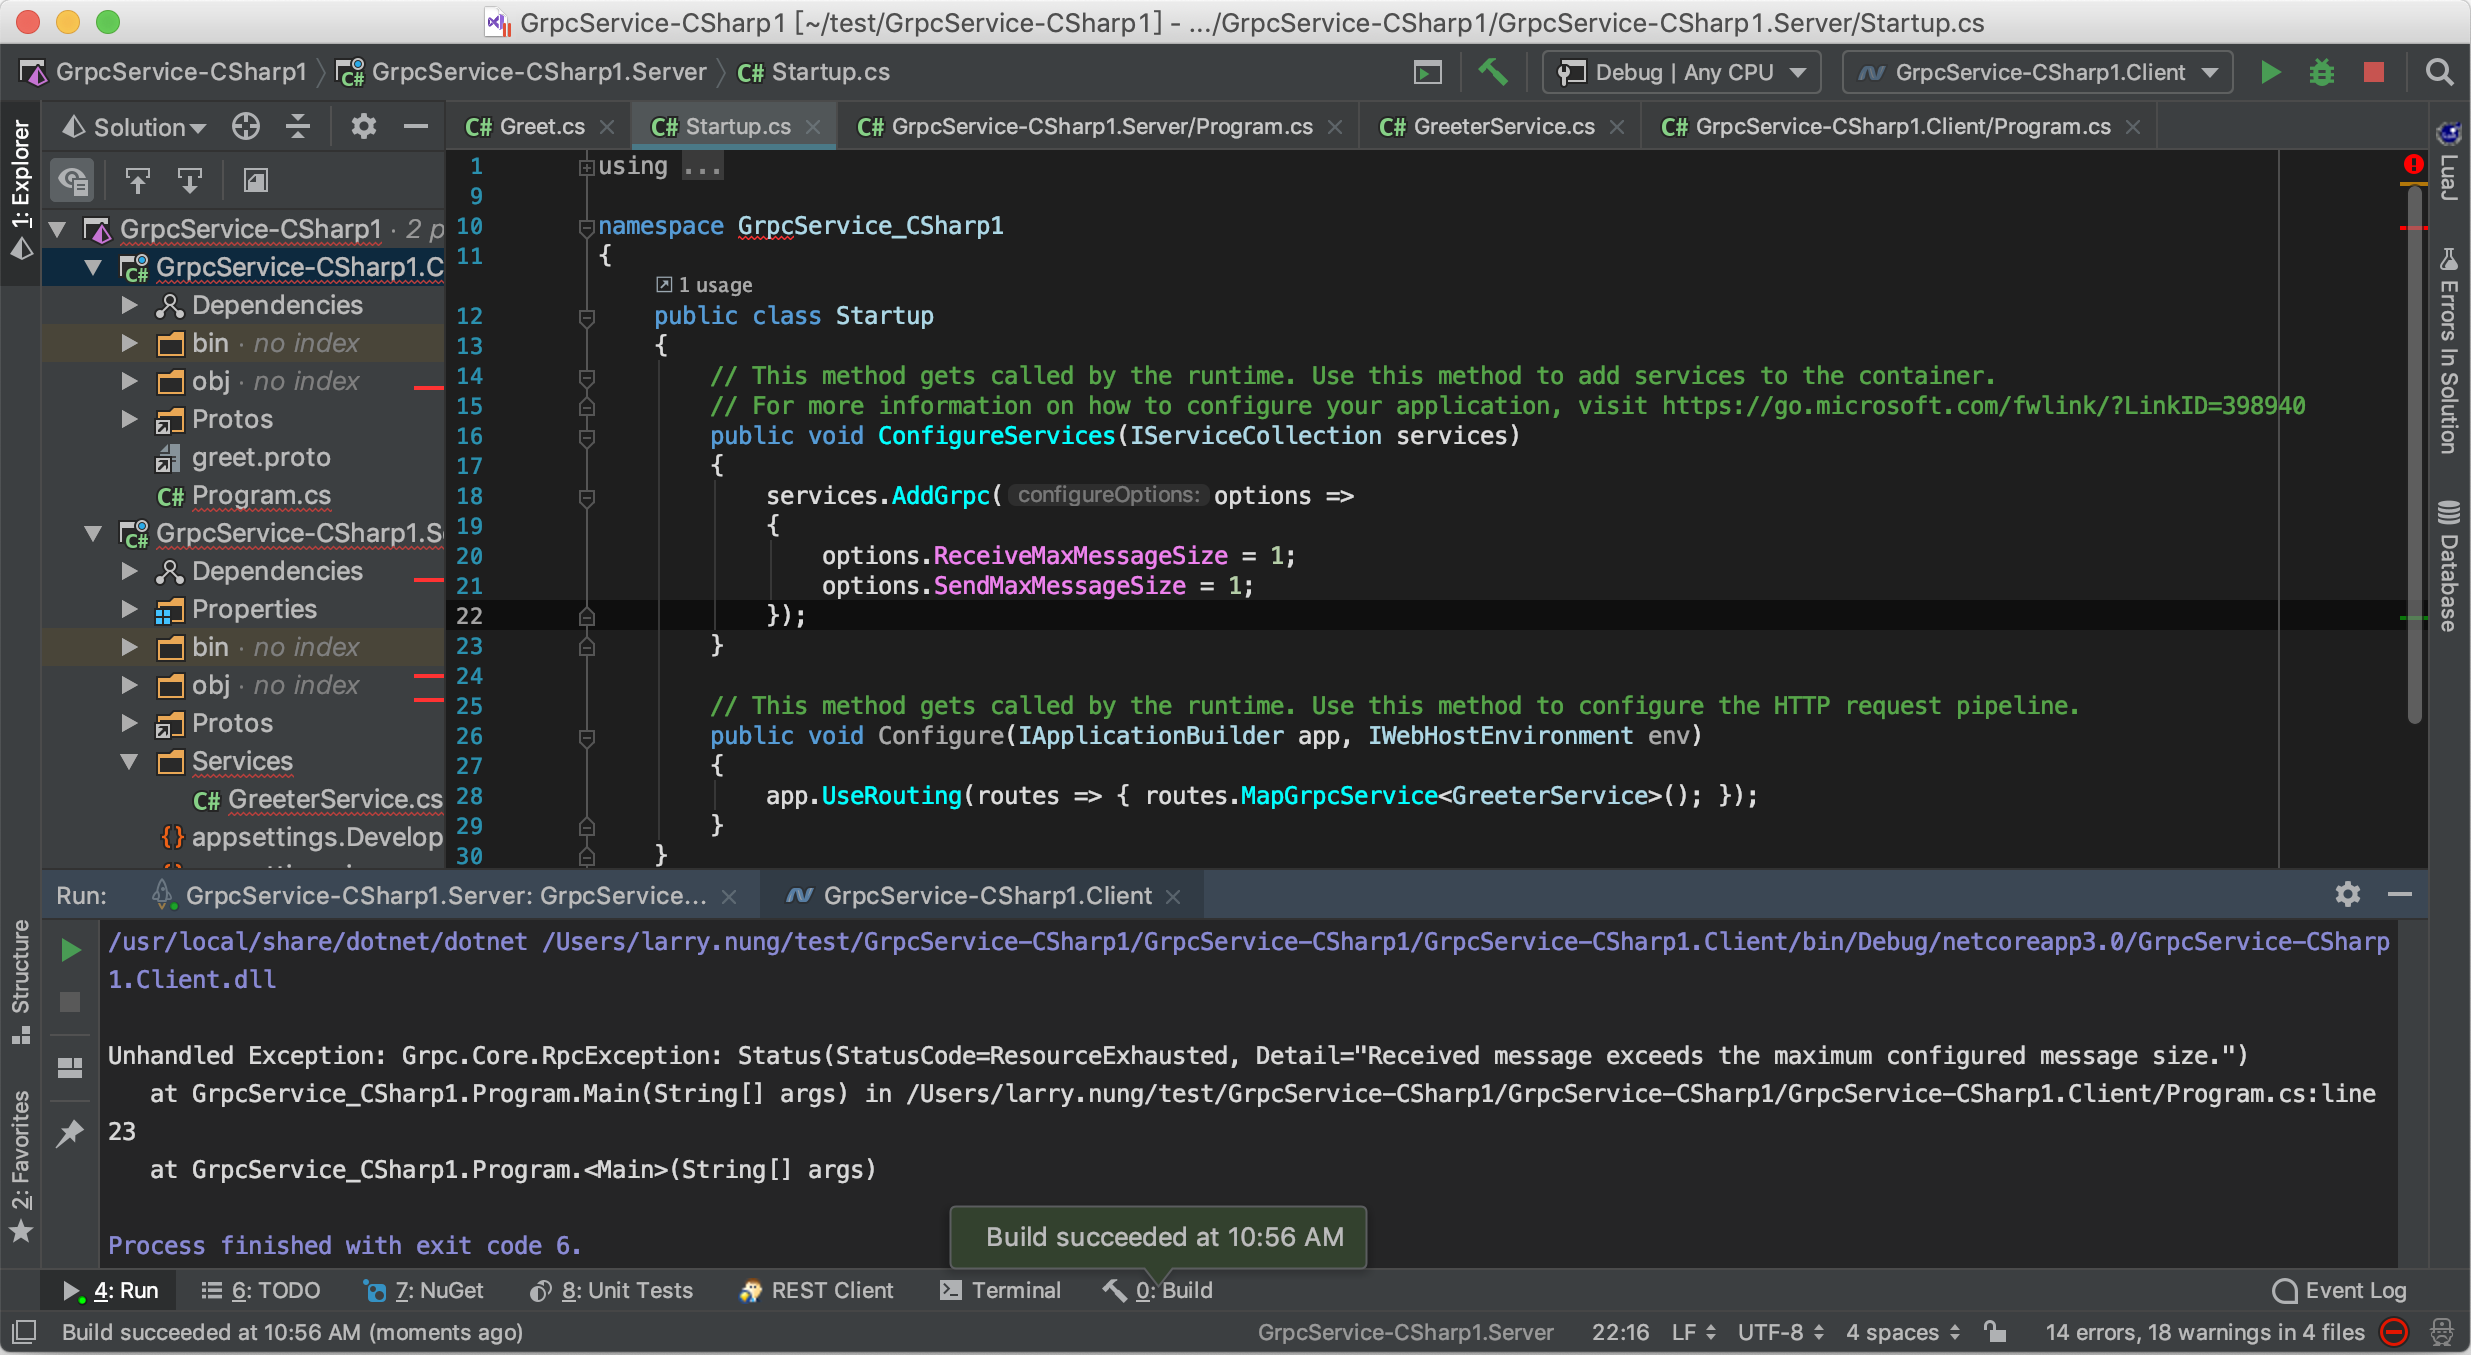Expand the Properties folder
Image resolution: width=2471 pixels, height=1355 pixels.
[x=129, y=609]
